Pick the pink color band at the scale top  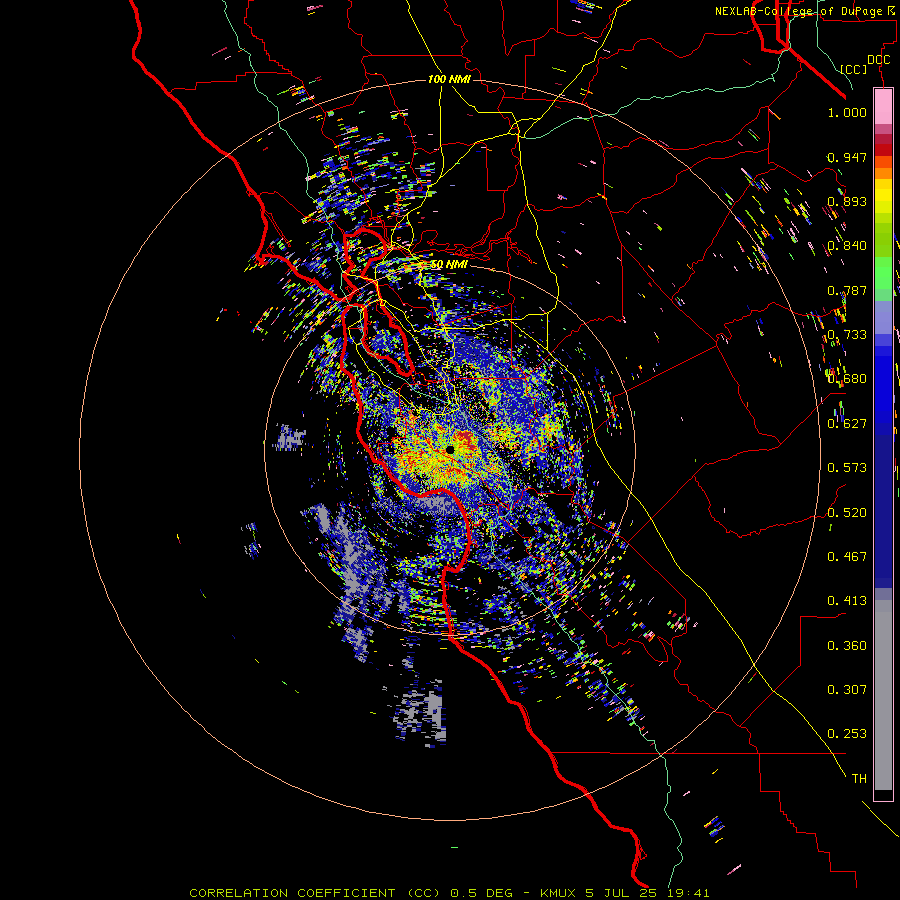click(883, 107)
